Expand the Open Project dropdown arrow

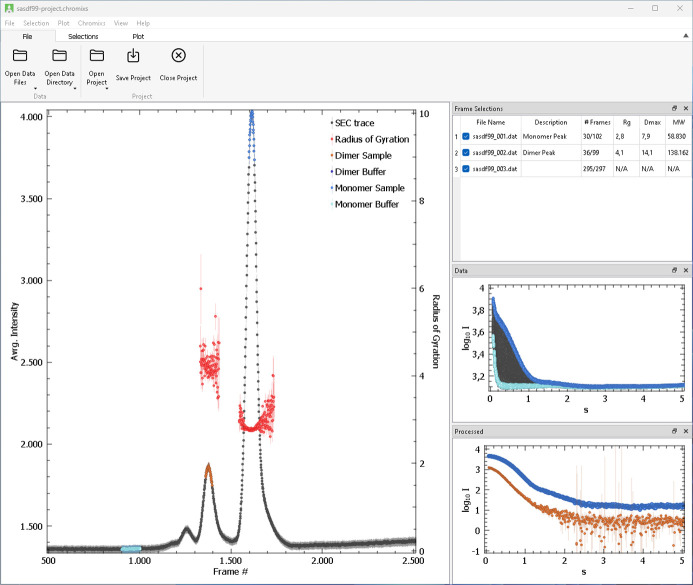(105, 88)
